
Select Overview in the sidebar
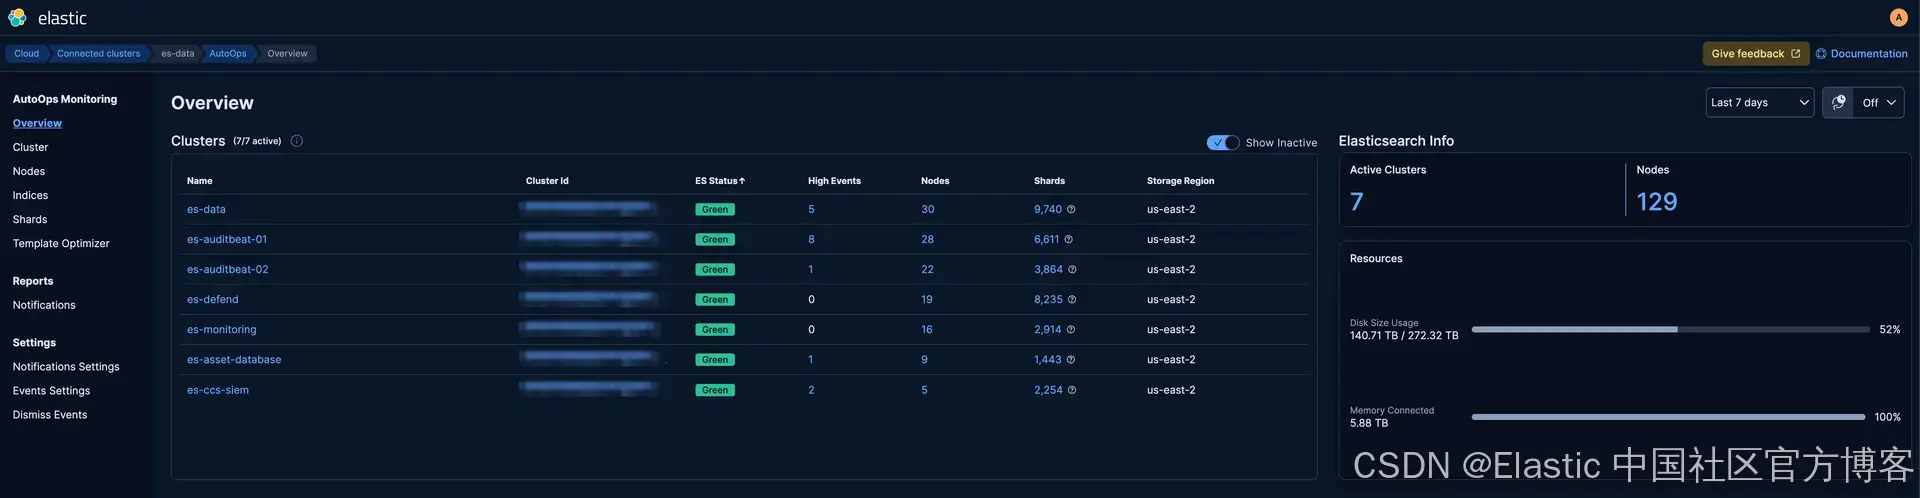pyautogui.click(x=37, y=123)
